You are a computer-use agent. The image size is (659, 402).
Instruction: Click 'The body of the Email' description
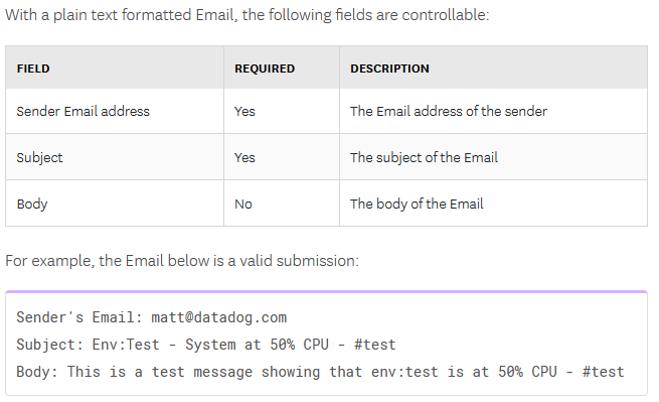416,204
